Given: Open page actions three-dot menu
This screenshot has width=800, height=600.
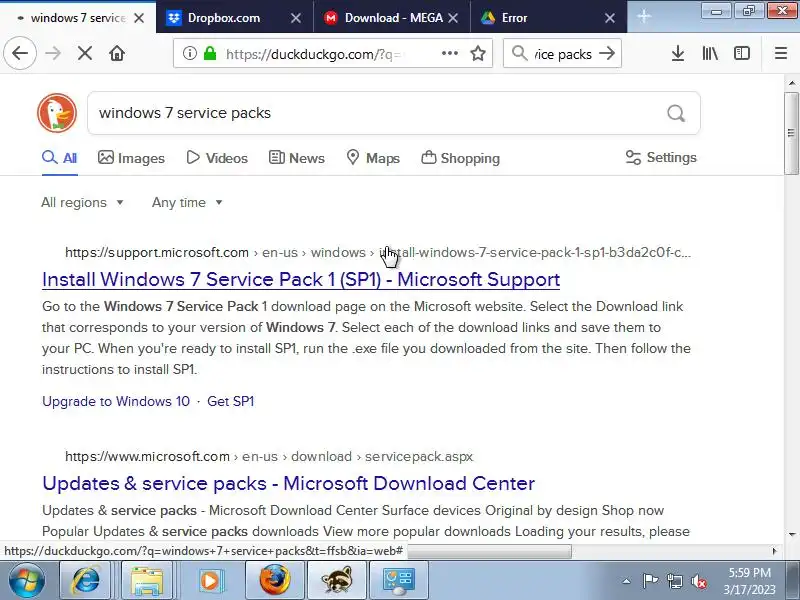Looking at the screenshot, I should [449, 53].
